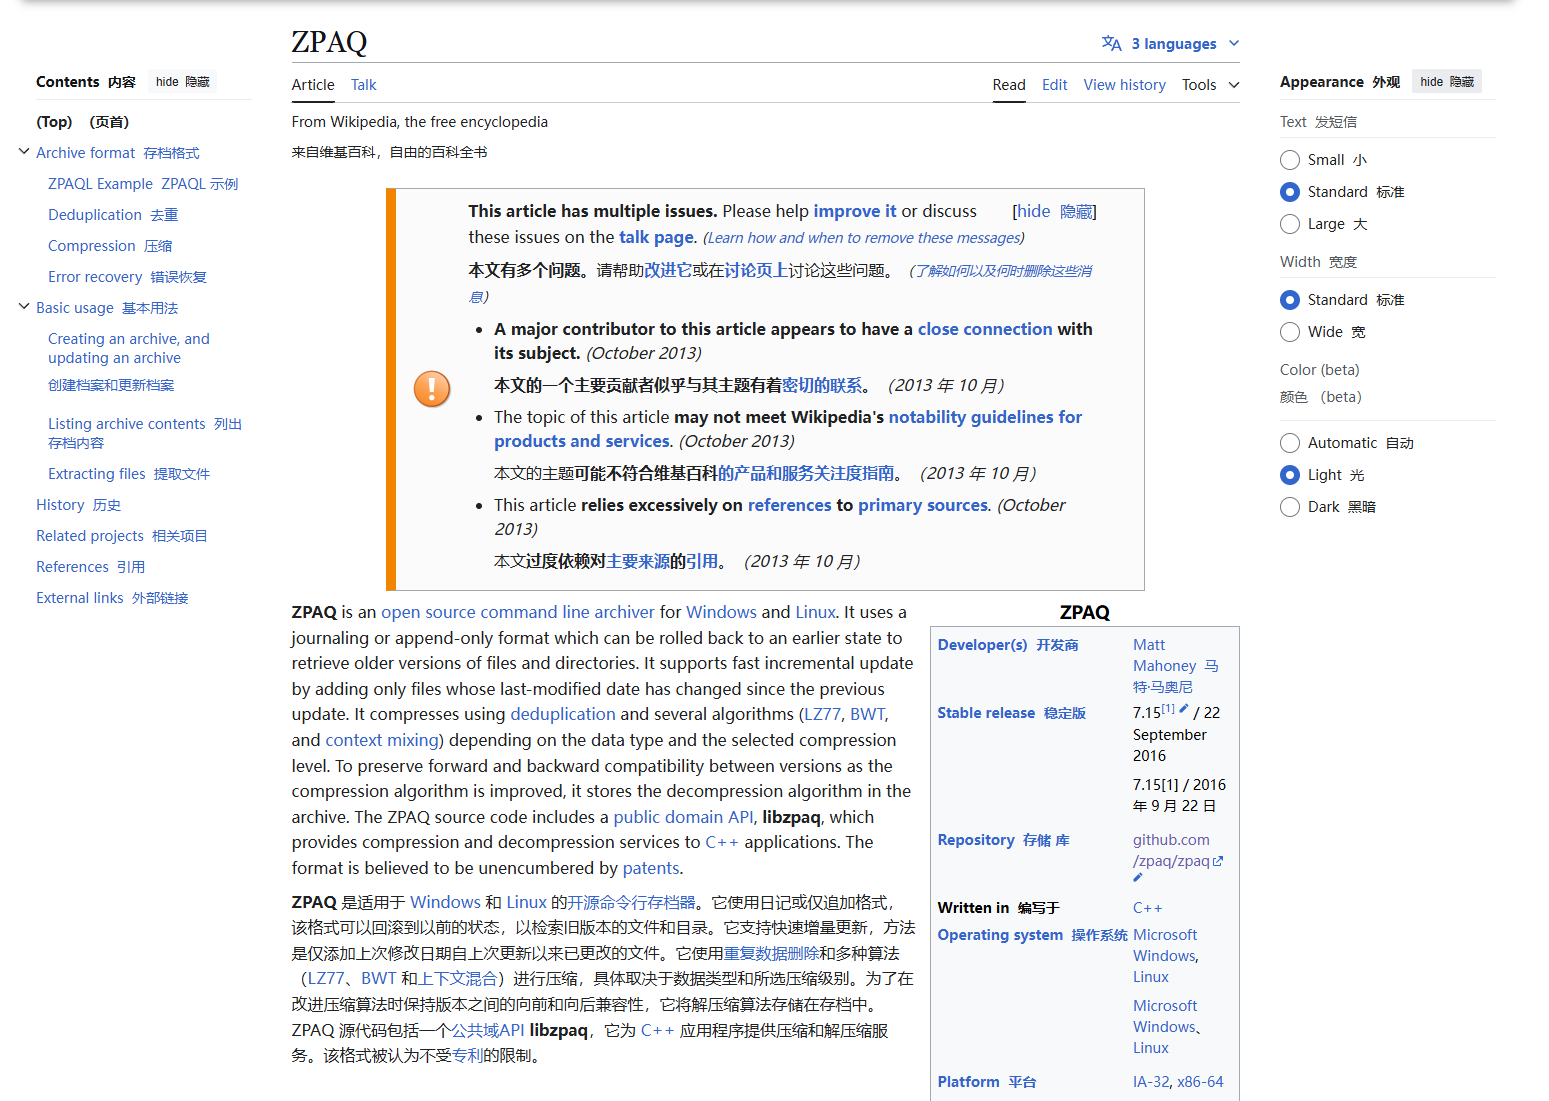Viewport: 1549px width, 1101px height.
Task: Choose the Automatic color mode
Action: (x=1290, y=443)
